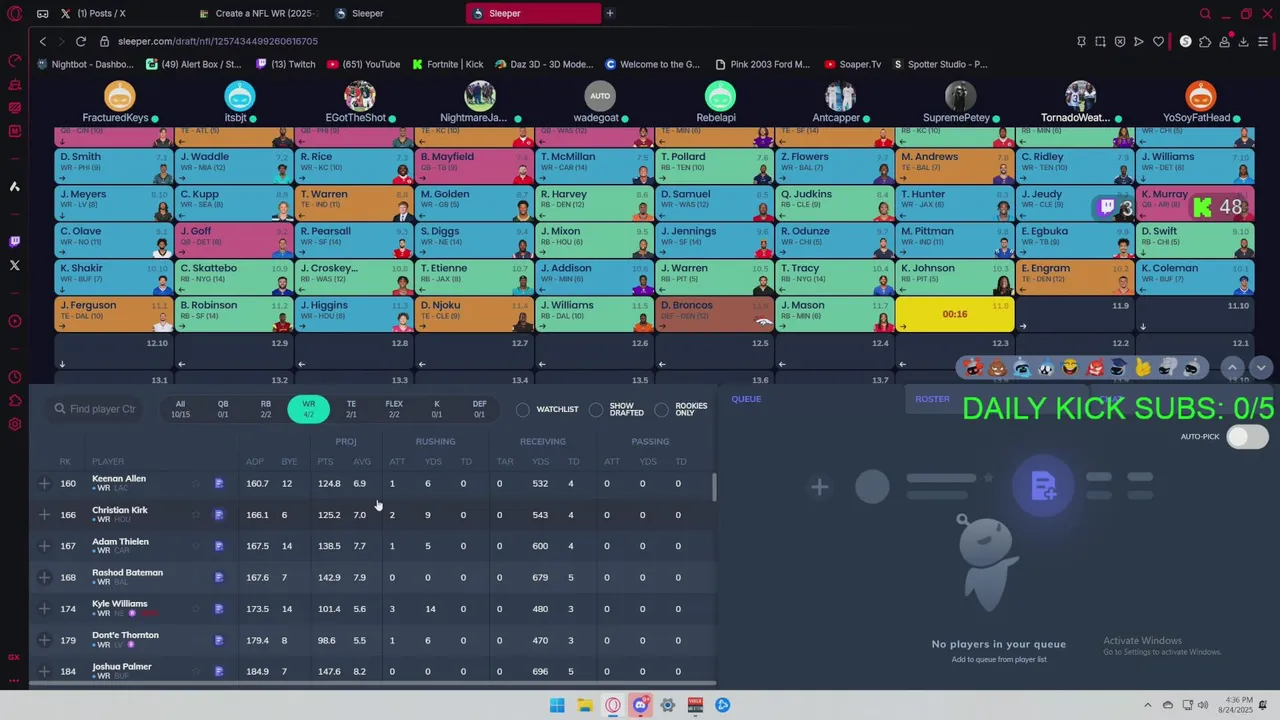Sort players by ADP column header
The width and height of the screenshot is (1280, 720).
(255, 462)
